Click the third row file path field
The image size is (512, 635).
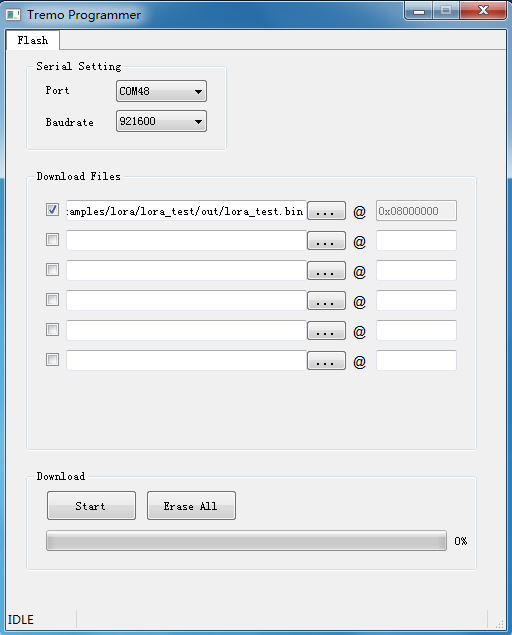186,271
